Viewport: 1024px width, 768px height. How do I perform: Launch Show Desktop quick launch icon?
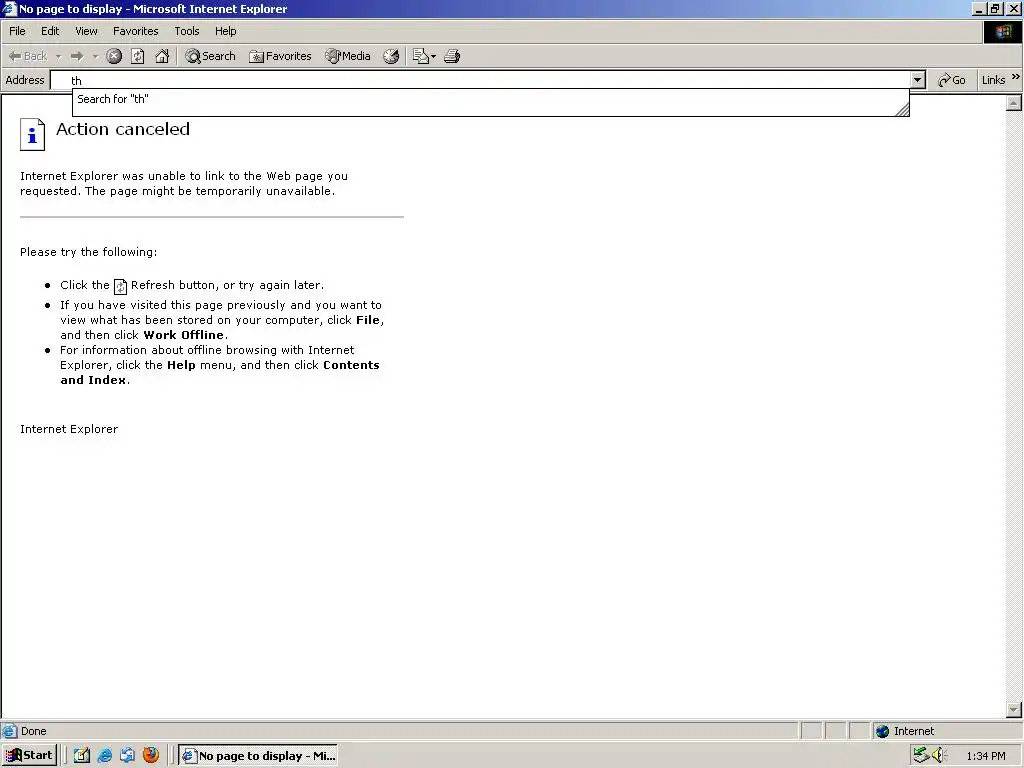pyautogui.click(x=82, y=756)
